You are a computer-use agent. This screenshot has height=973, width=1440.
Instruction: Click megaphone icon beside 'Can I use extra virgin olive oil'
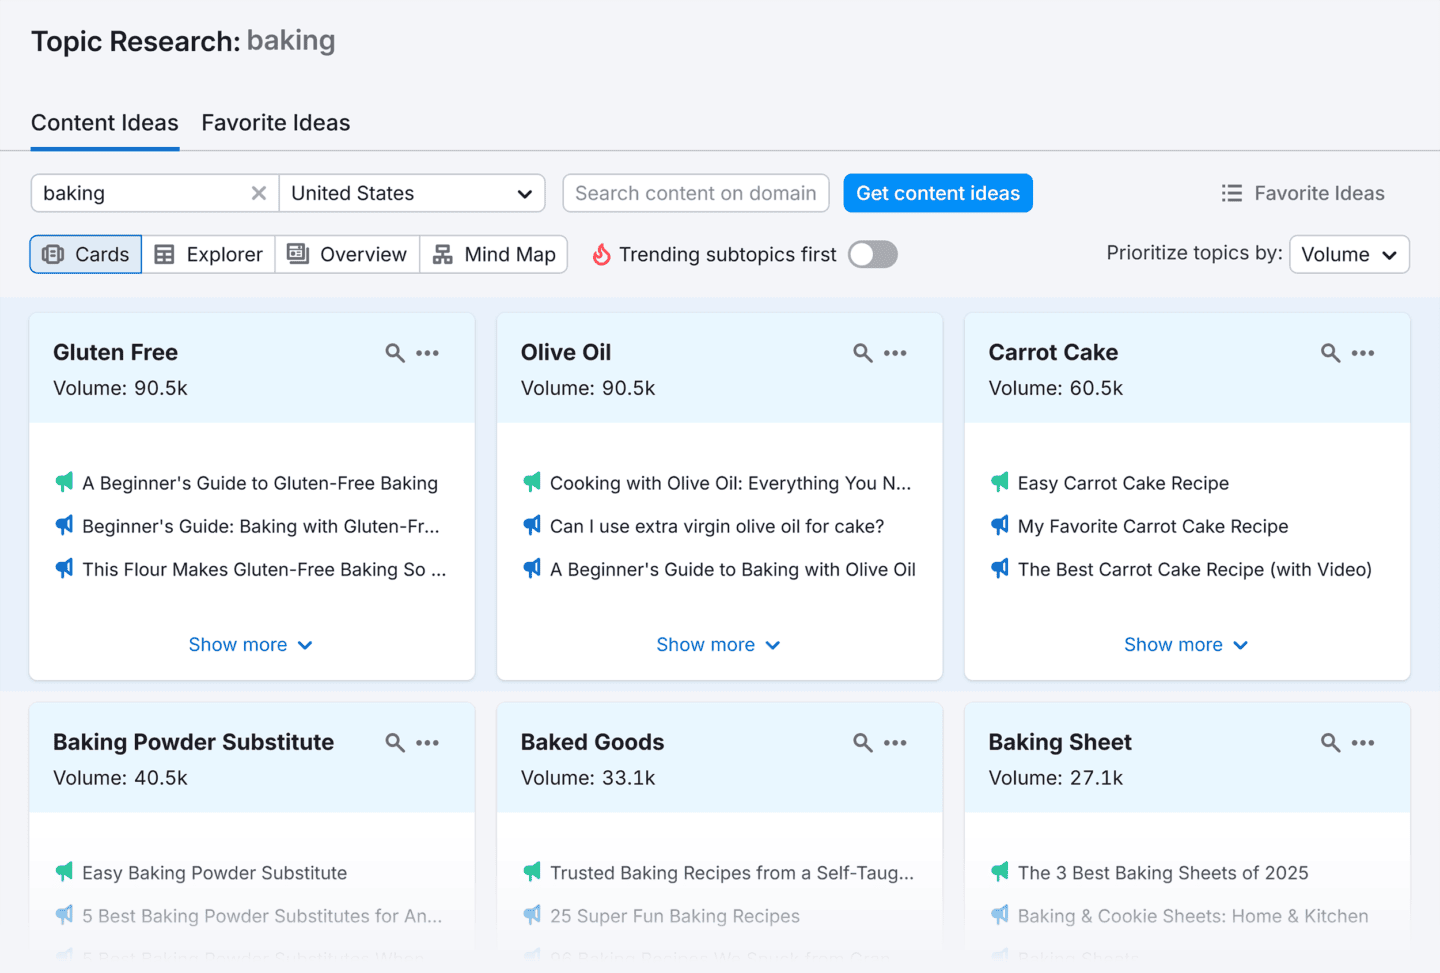click(x=532, y=526)
